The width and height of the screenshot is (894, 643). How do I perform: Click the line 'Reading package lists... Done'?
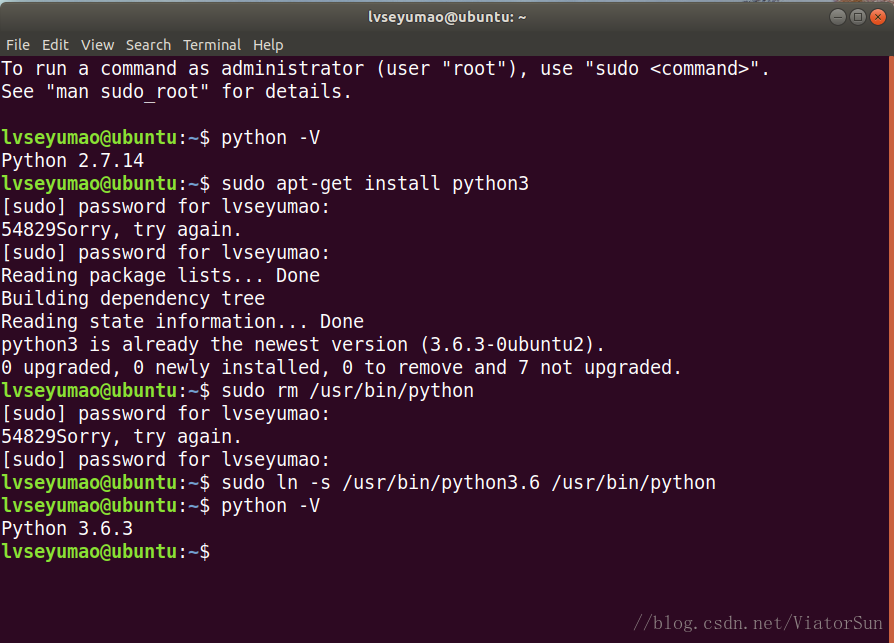pos(160,276)
